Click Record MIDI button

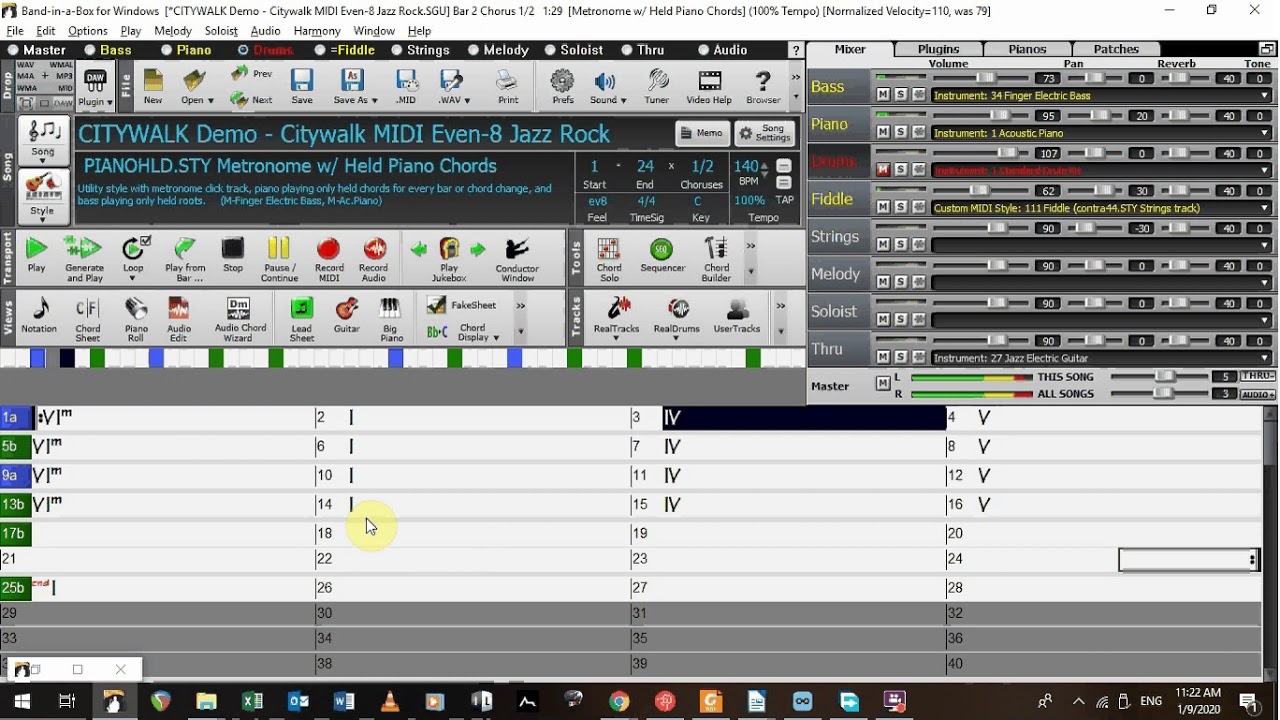[x=329, y=259]
